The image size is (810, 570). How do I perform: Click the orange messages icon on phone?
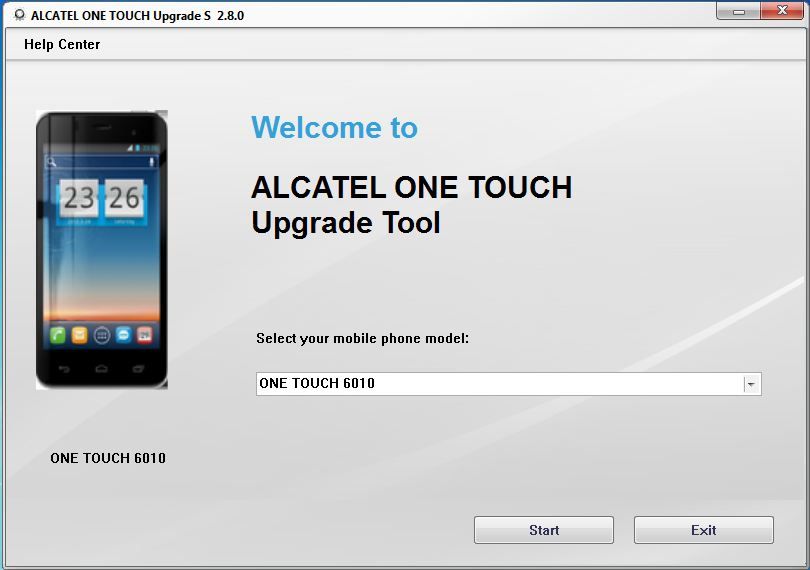tap(79, 335)
